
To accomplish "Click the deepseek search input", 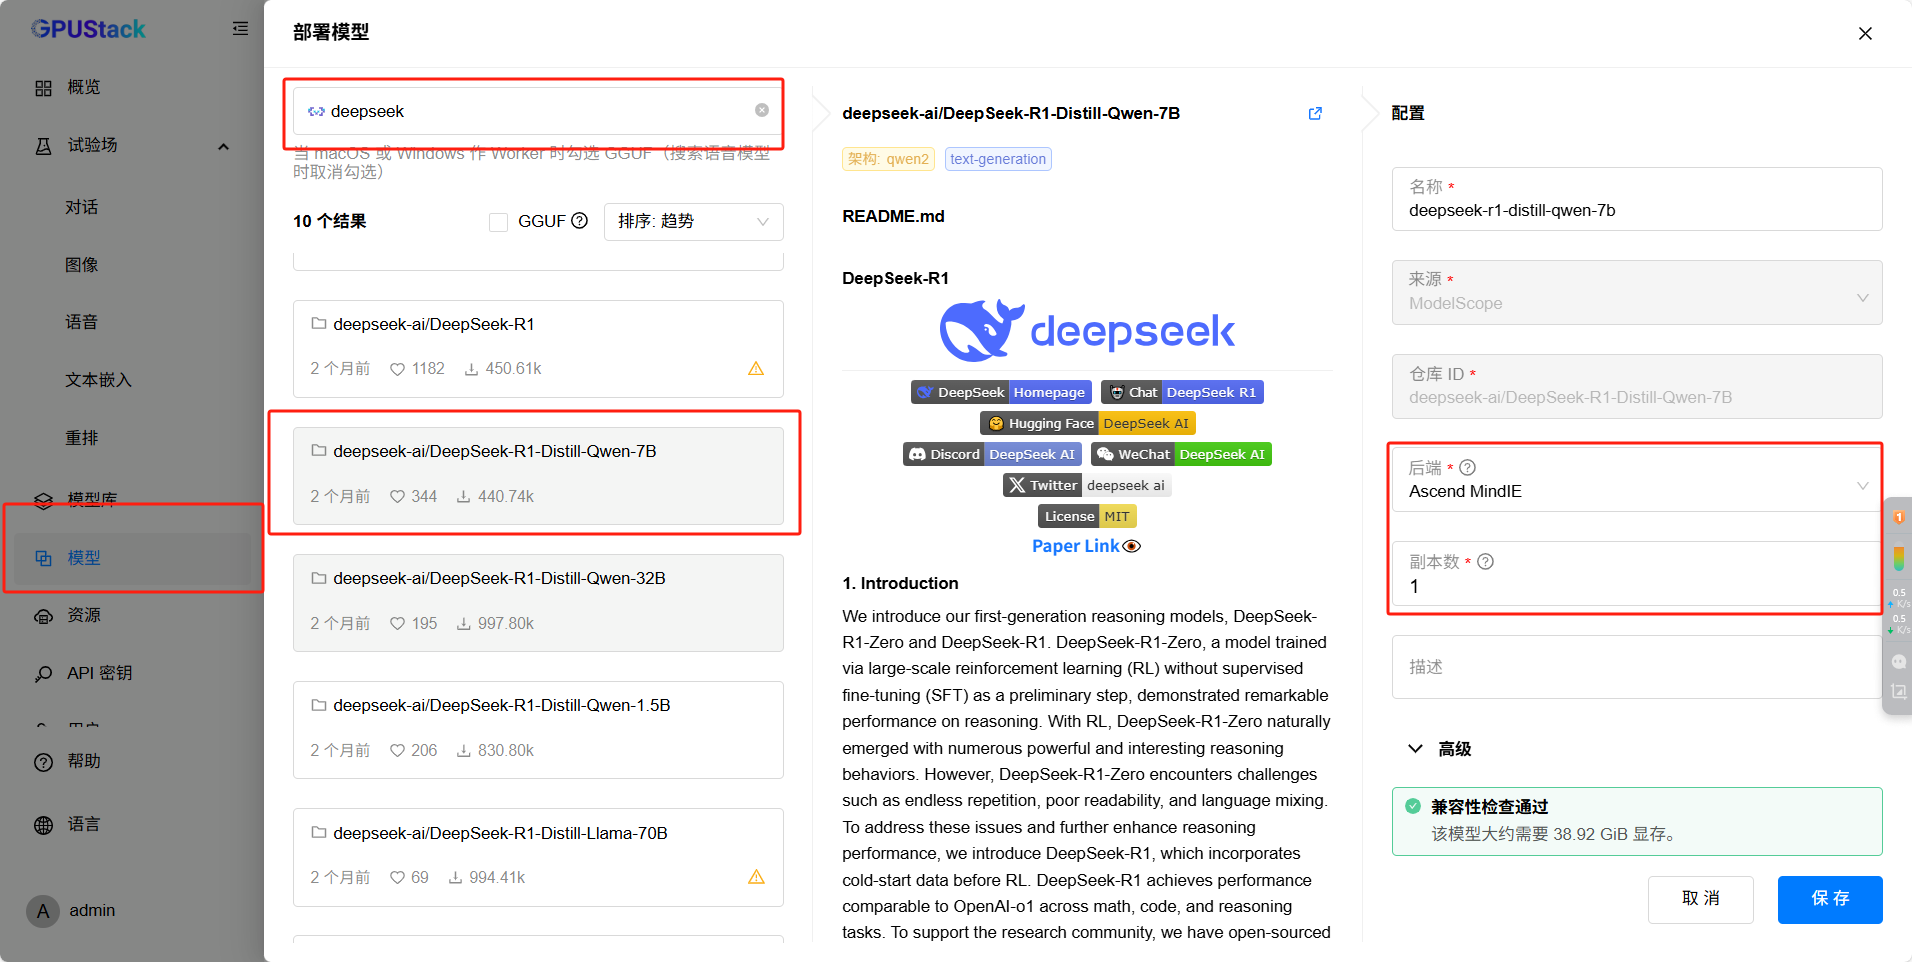I will point(538,111).
